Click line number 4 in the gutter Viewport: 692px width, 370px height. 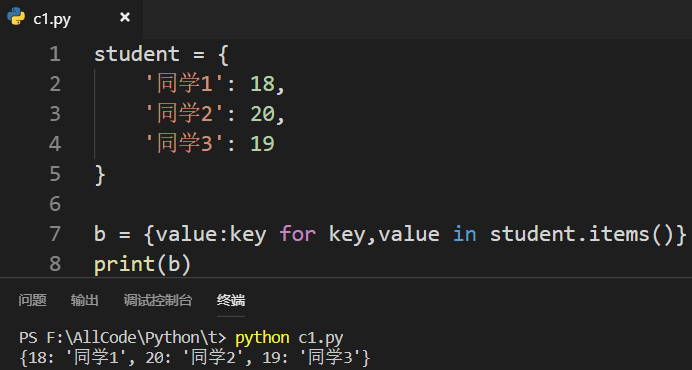tap(55, 144)
